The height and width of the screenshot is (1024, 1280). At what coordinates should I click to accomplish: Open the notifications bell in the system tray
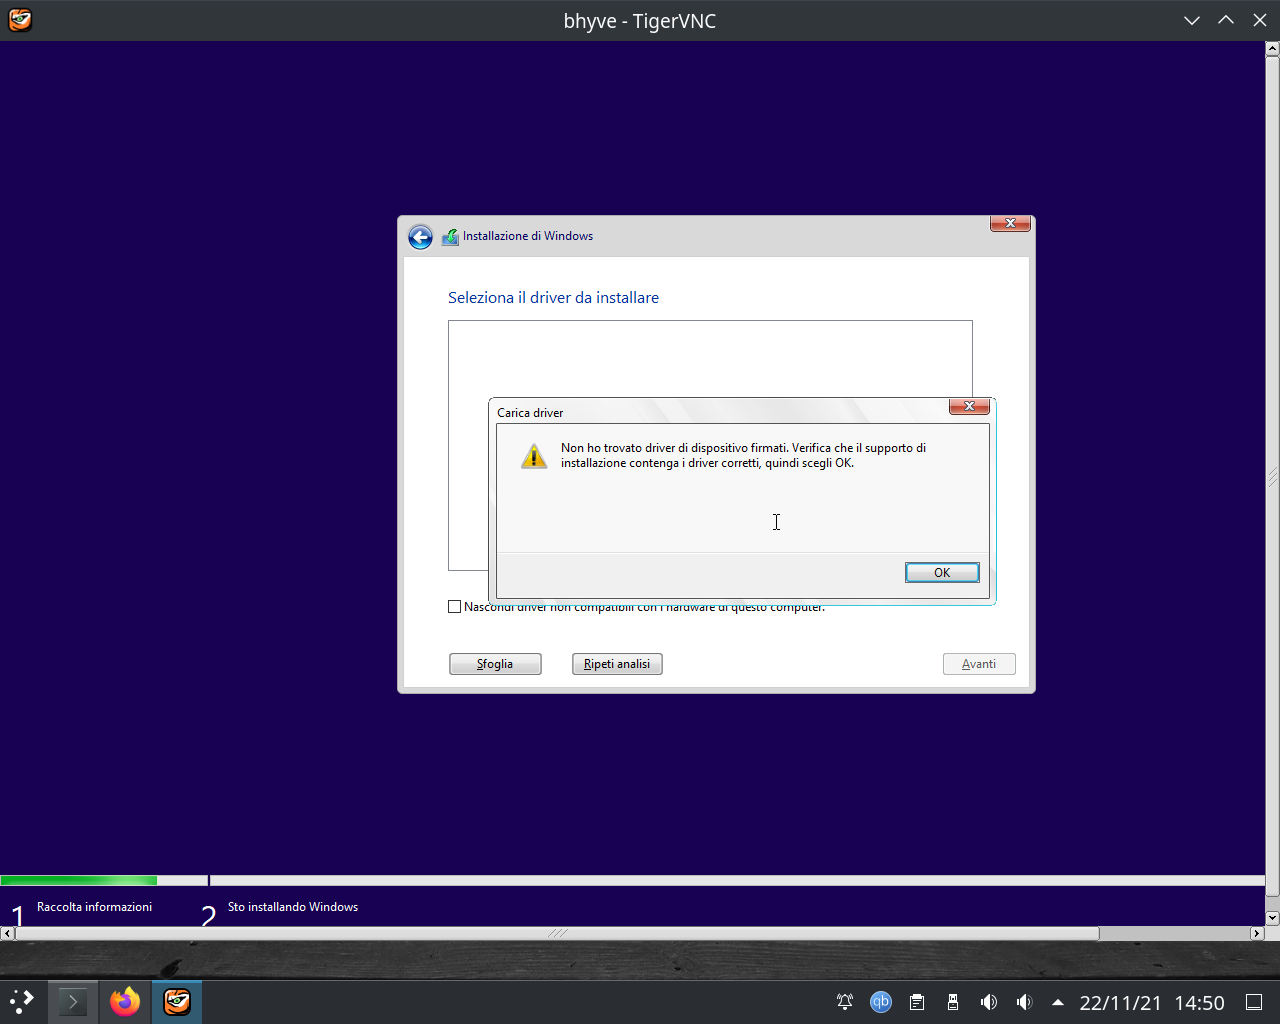click(x=843, y=1002)
